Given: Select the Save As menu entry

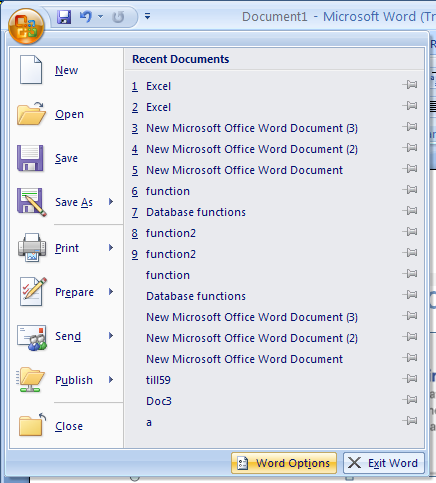Looking at the screenshot, I should pos(74,202).
